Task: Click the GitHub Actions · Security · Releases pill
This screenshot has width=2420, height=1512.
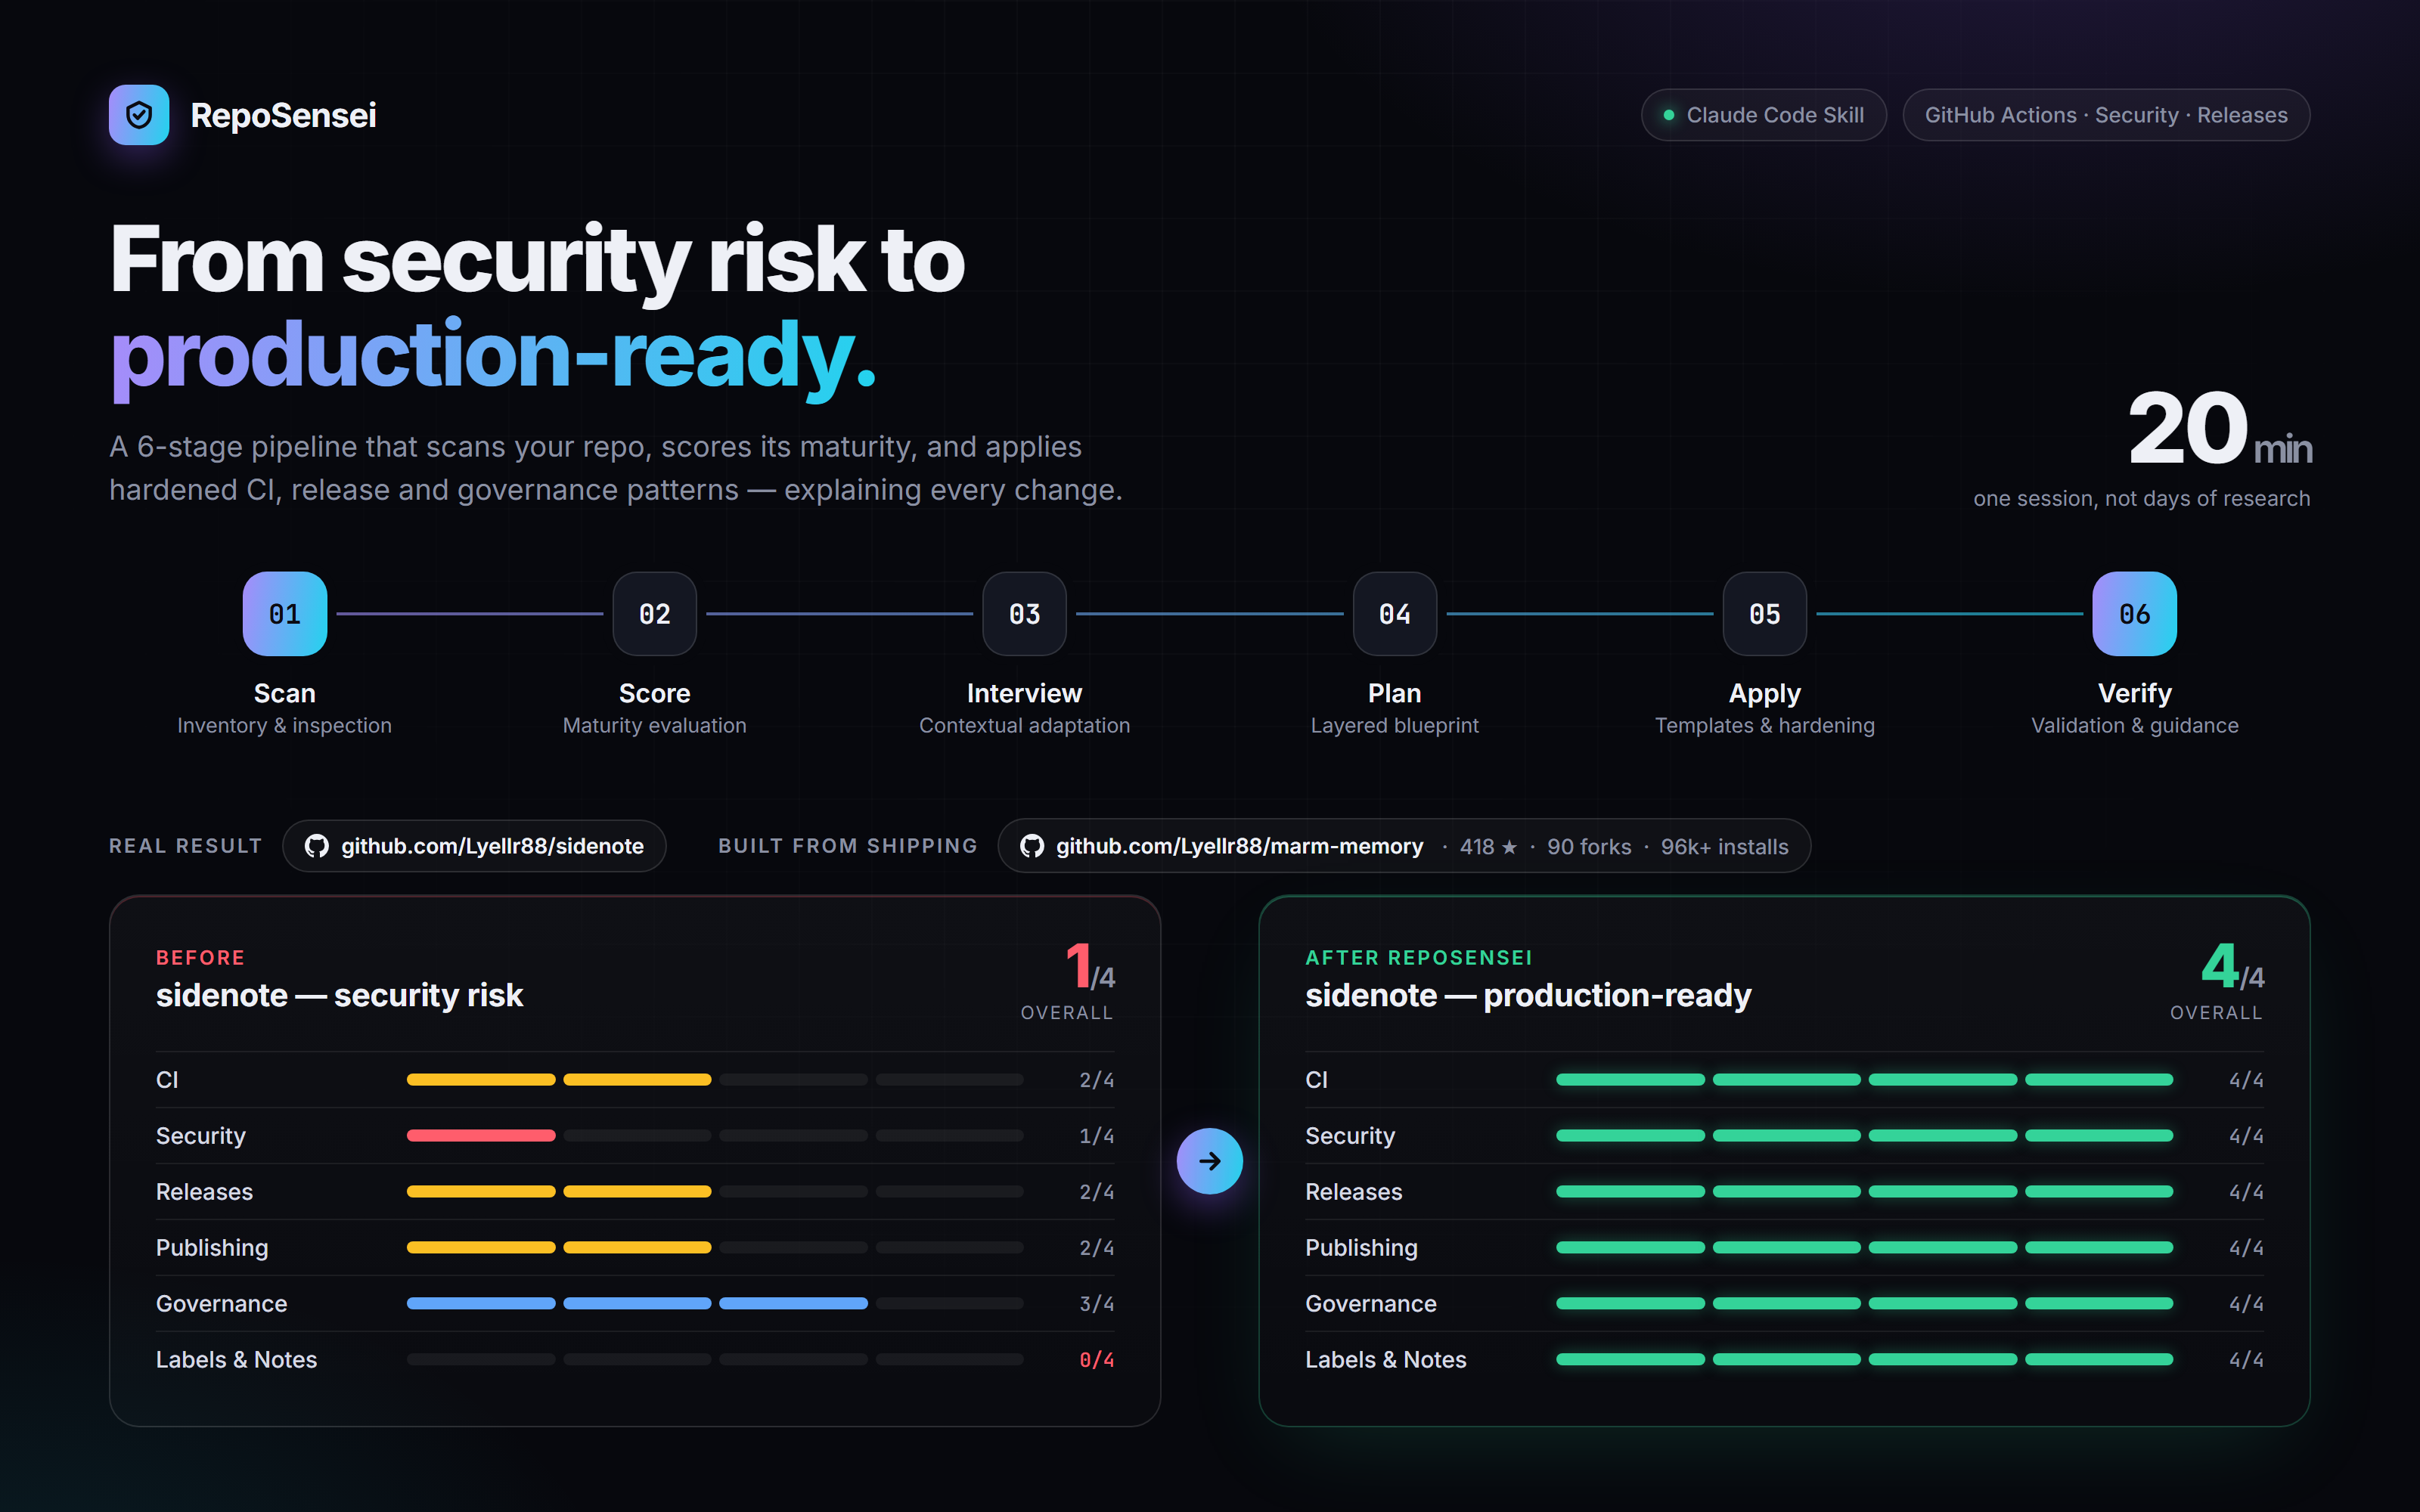Action: (2106, 115)
